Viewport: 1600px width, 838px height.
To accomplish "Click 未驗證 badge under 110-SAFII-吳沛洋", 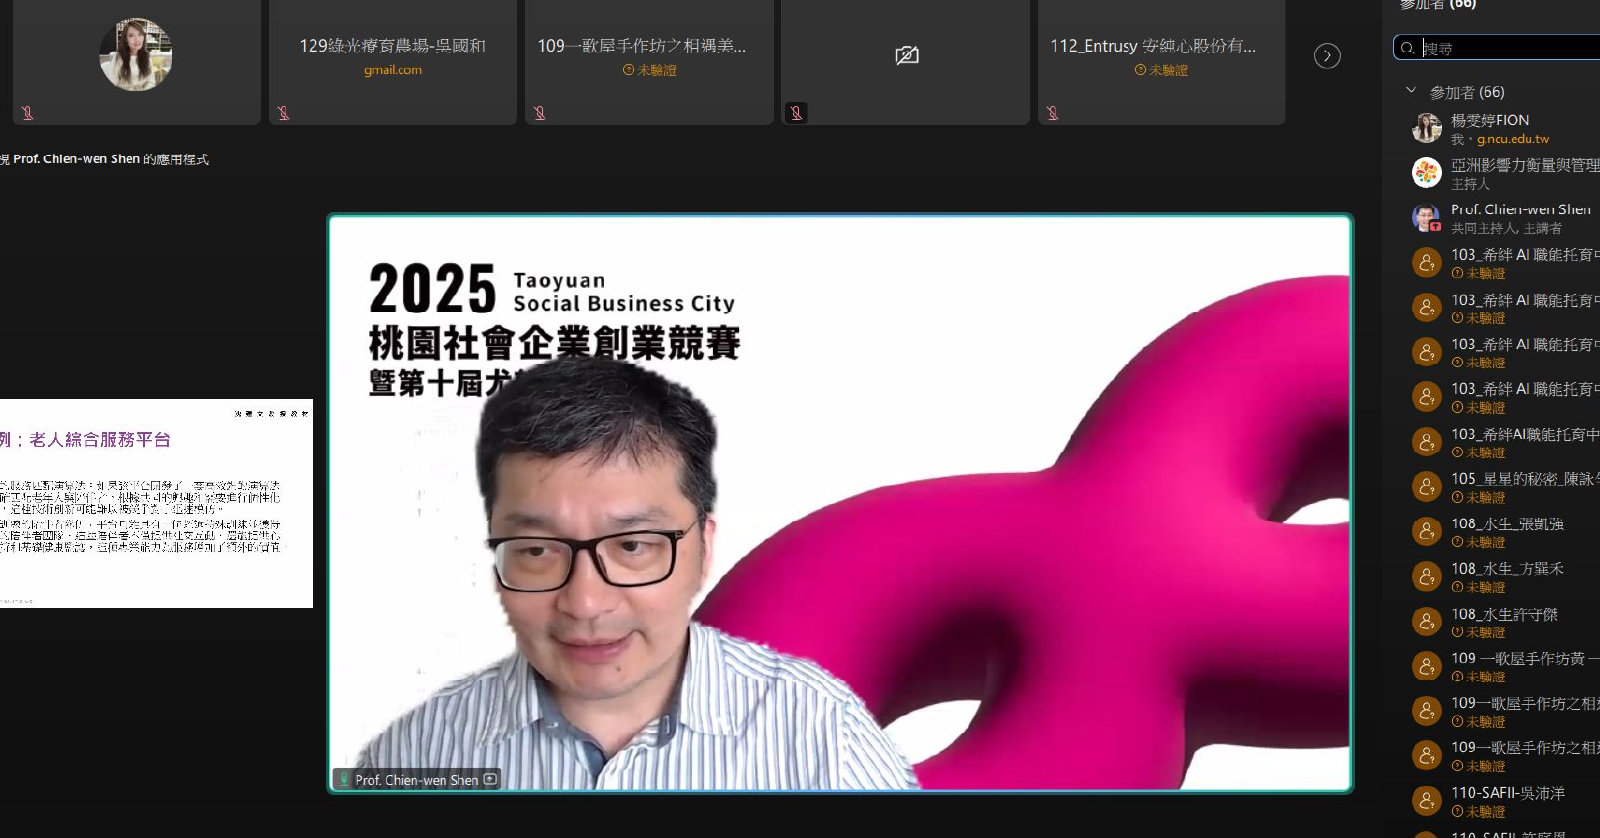I will (x=1478, y=811).
